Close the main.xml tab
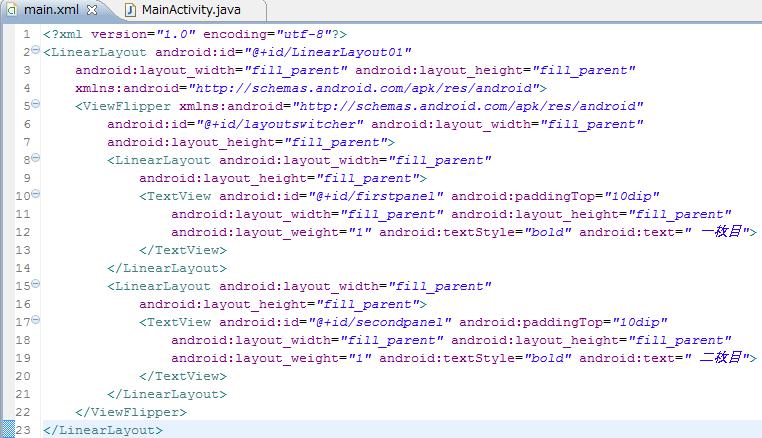Image resolution: width=762 pixels, height=438 pixels. pos(93,10)
